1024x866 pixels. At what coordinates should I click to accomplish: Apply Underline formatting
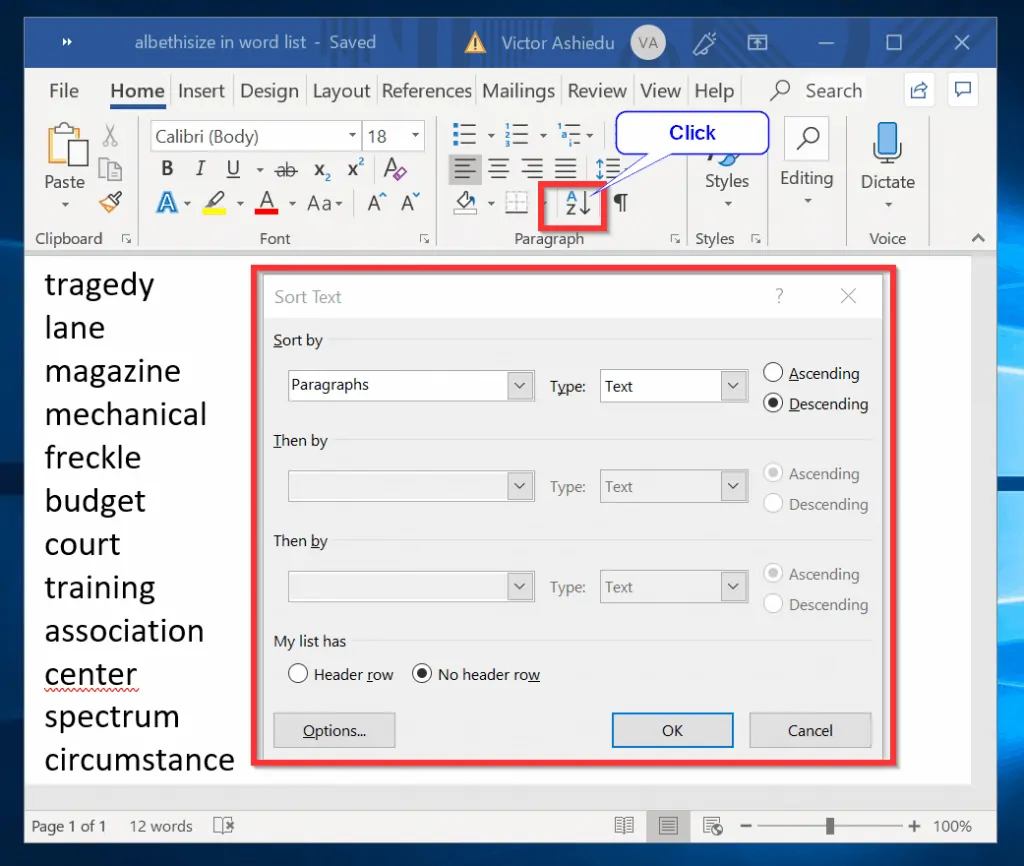click(x=233, y=169)
